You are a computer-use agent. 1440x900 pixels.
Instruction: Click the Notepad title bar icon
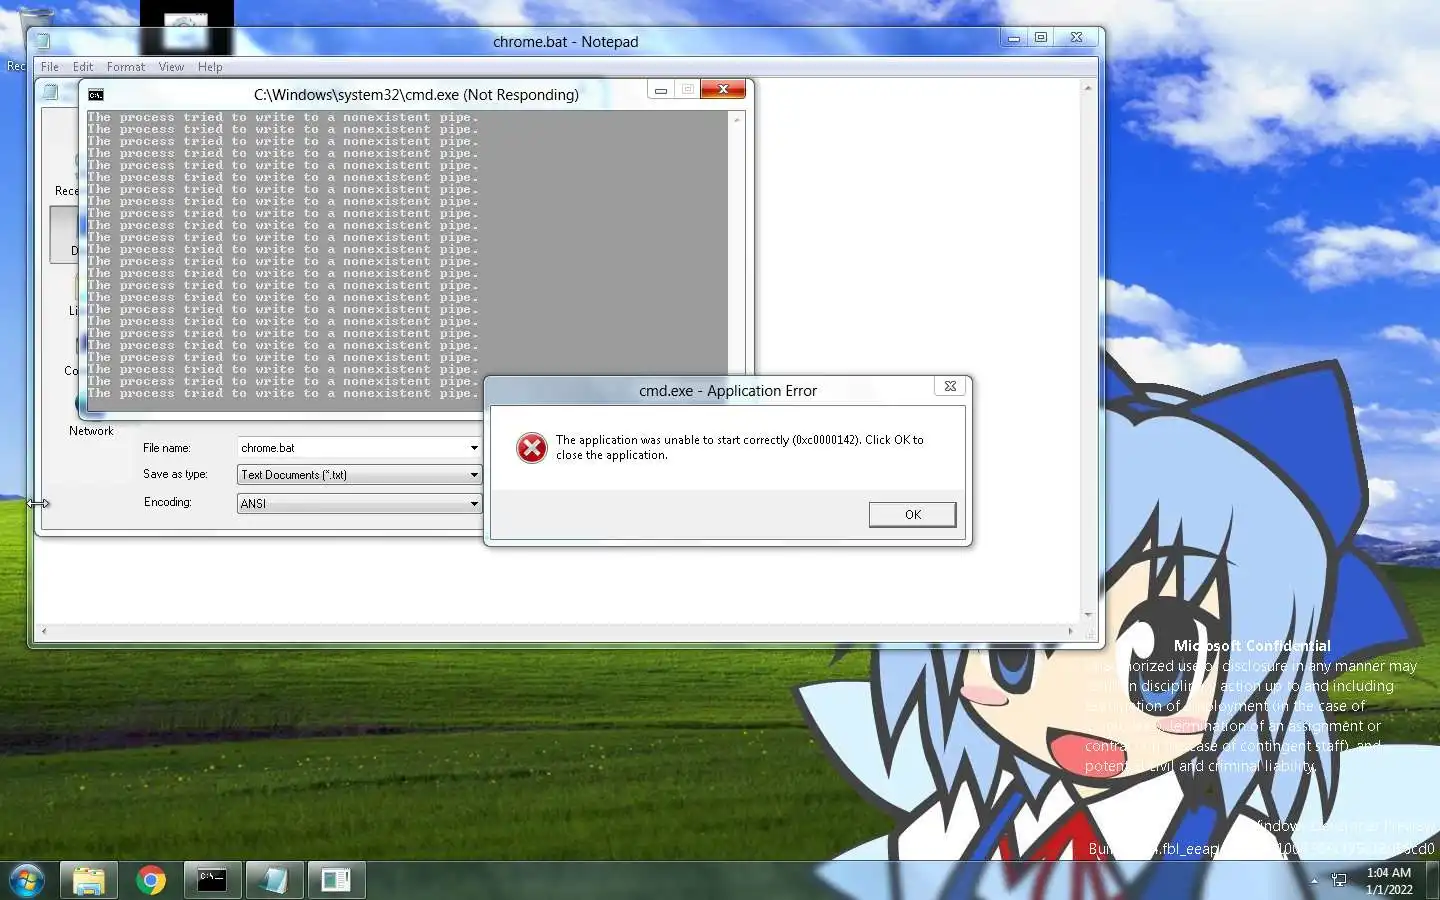(x=43, y=41)
